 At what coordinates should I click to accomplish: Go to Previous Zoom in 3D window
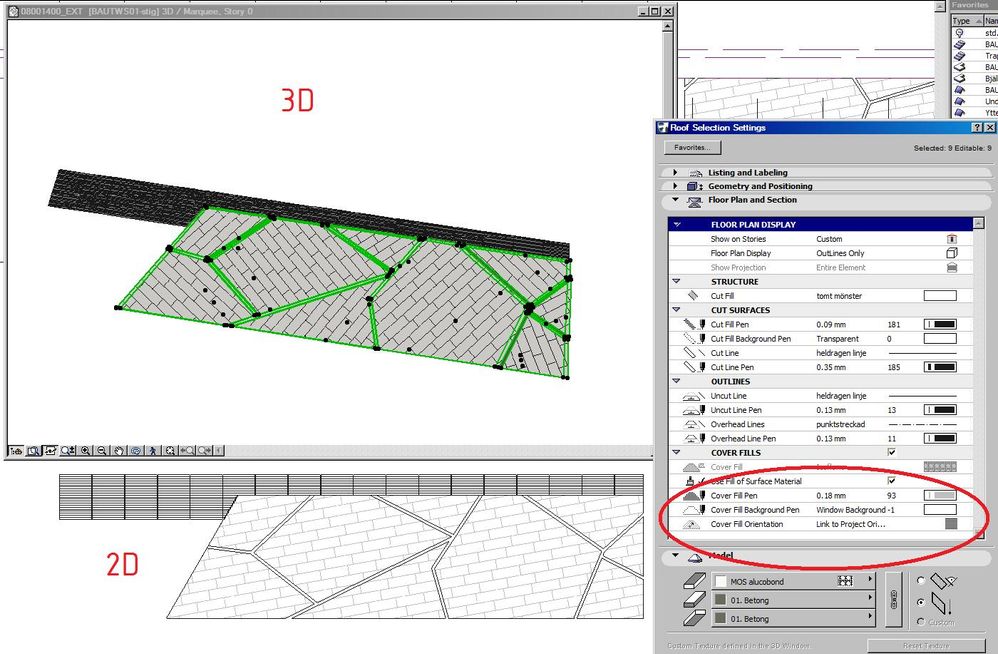[x=186, y=450]
